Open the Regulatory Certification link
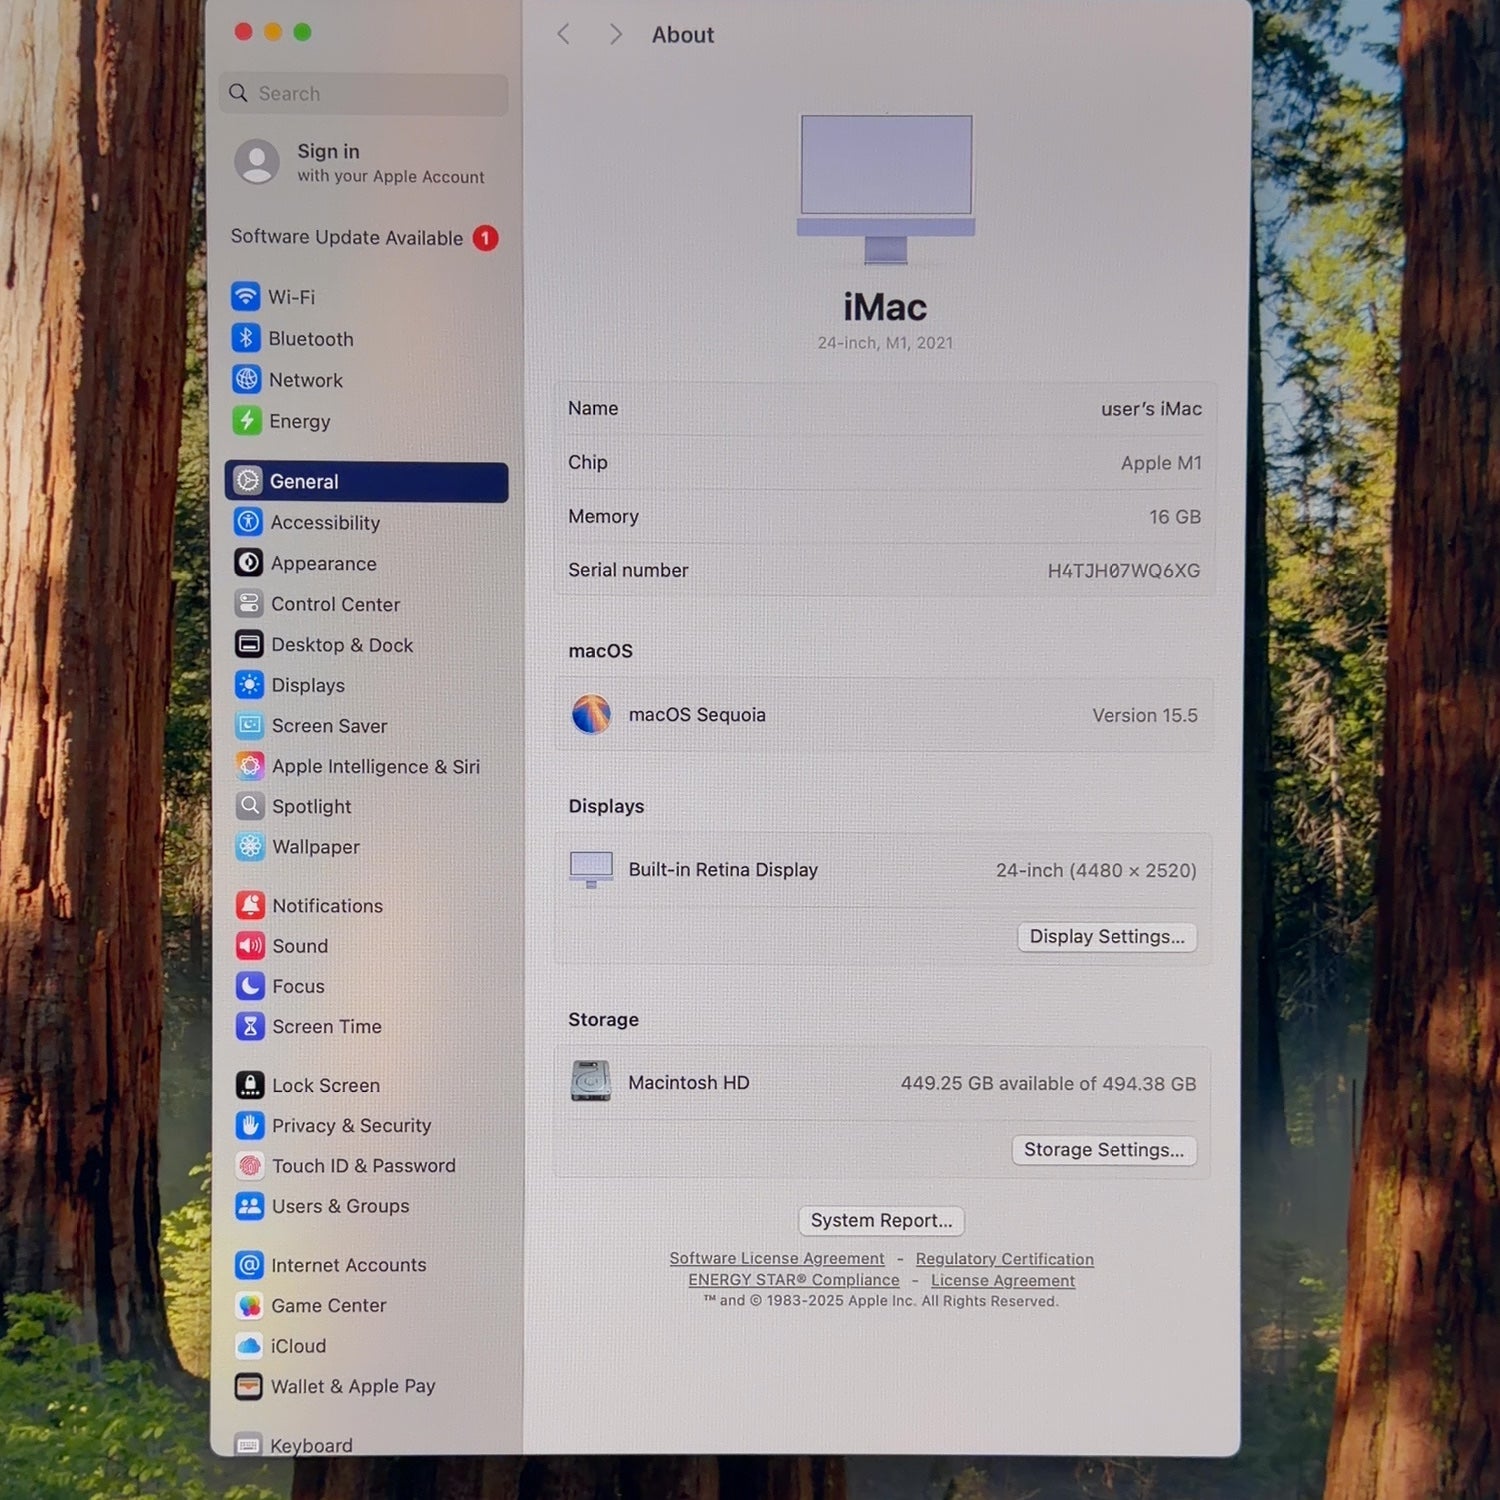The image size is (1500, 1500). [1005, 1259]
